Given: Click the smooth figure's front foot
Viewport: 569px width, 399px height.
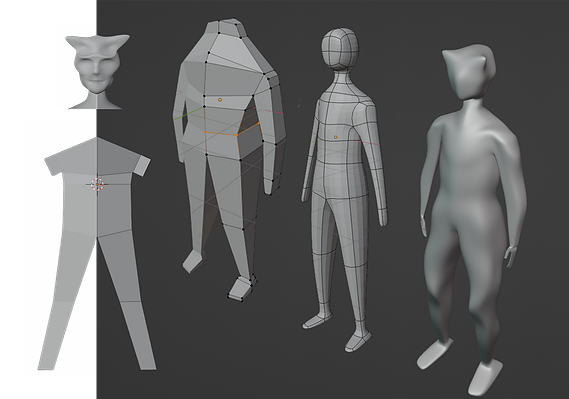Looking at the screenshot, I should [484, 378].
